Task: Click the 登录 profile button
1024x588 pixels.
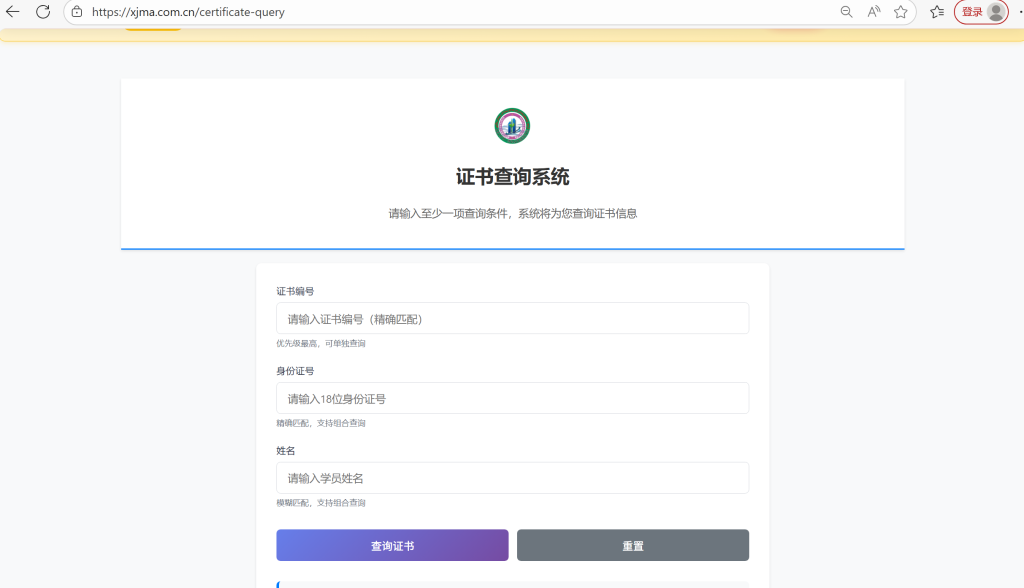Action: tap(981, 12)
